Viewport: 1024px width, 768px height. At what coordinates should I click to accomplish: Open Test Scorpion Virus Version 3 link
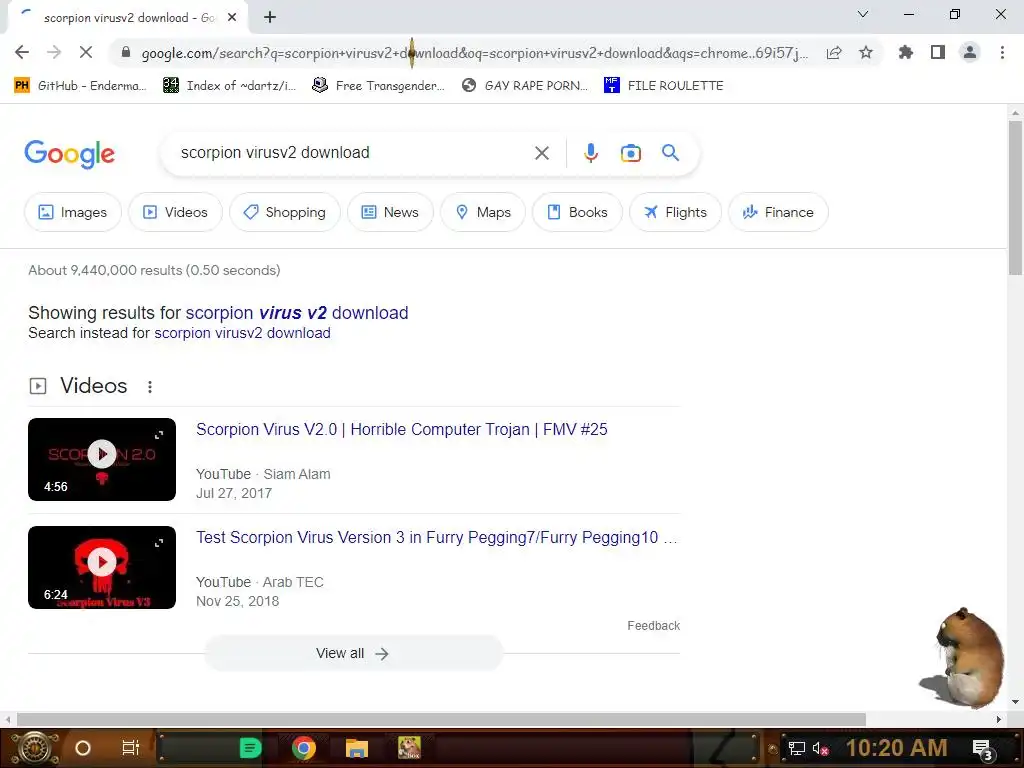436,537
